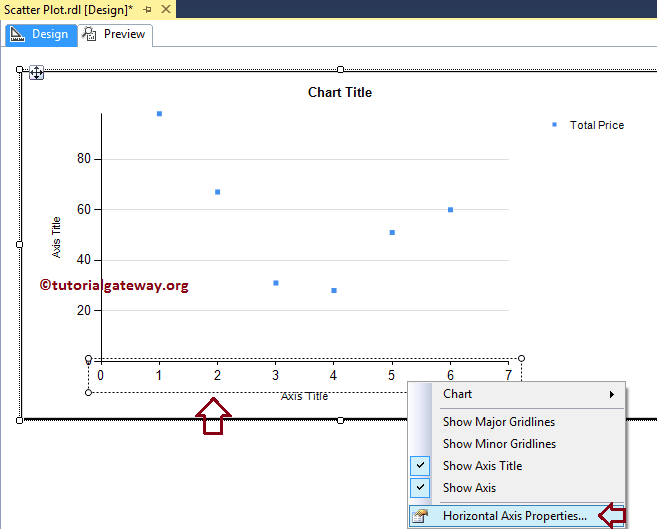The height and width of the screenshot is (529, 657).
Task: Click the Chart submenu arrow
Action: (612, 394)
